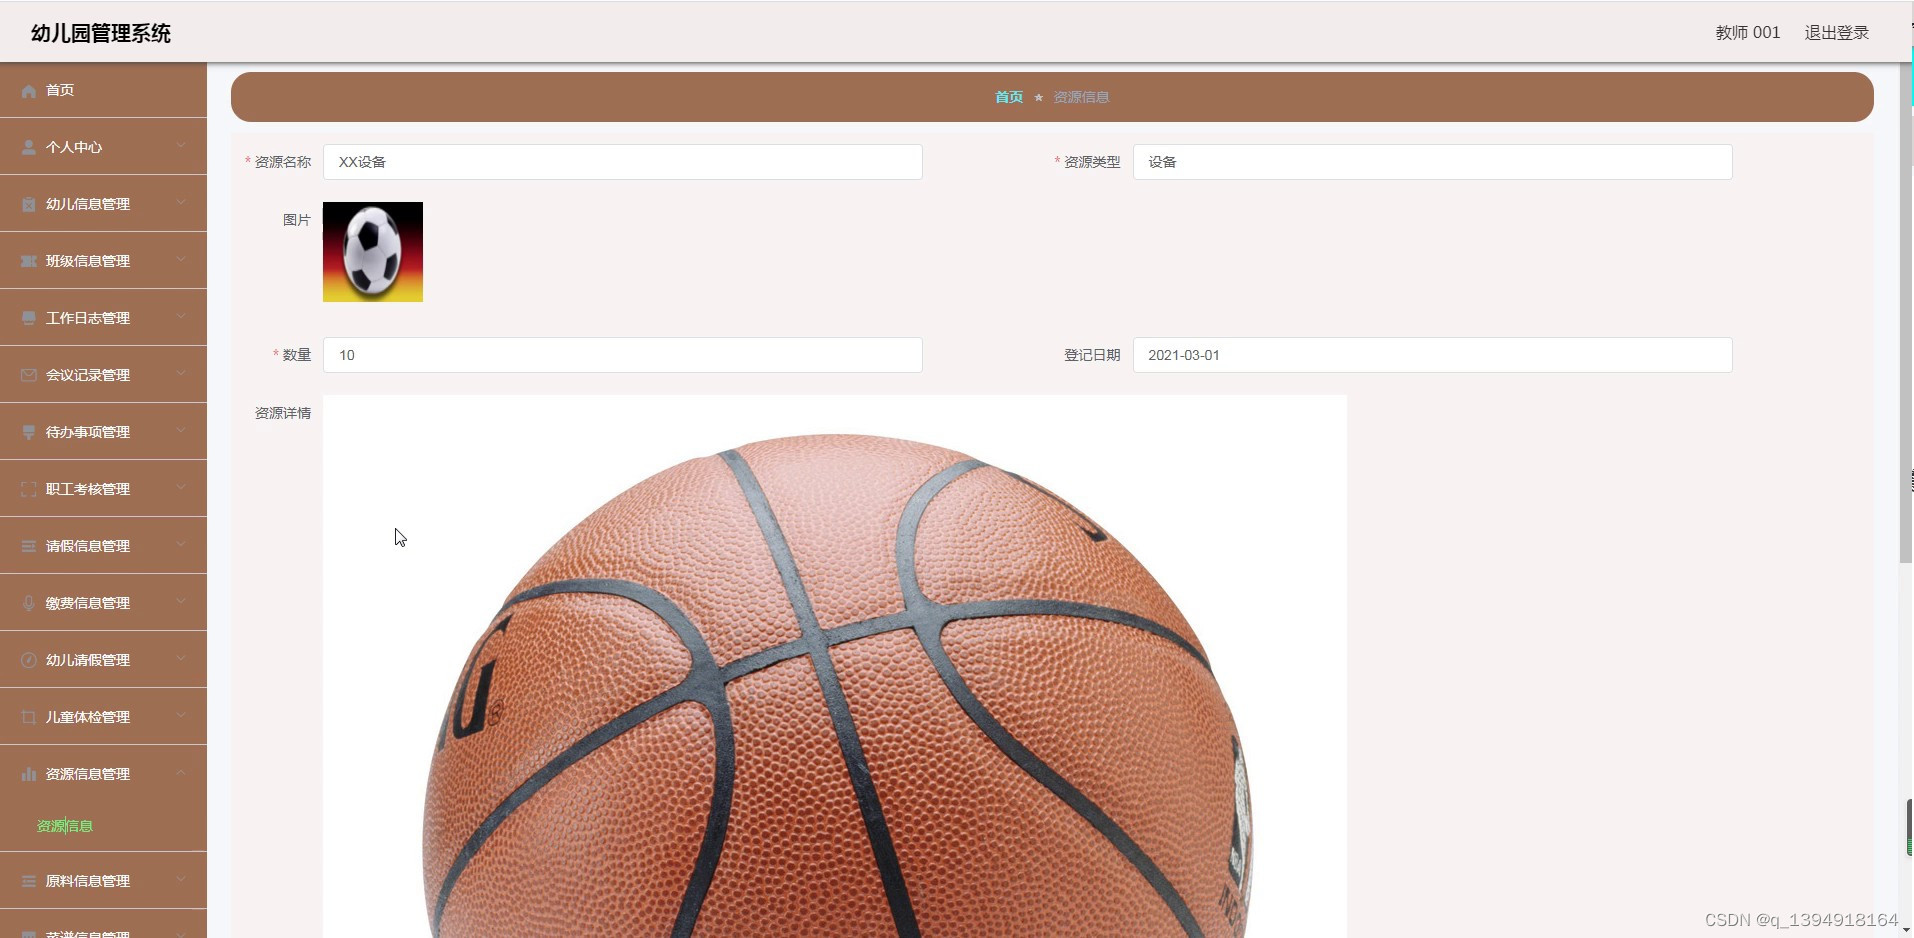Screen dimensions: 1914x938
Task: Click the 资源详情 field label
Action: 283,413
